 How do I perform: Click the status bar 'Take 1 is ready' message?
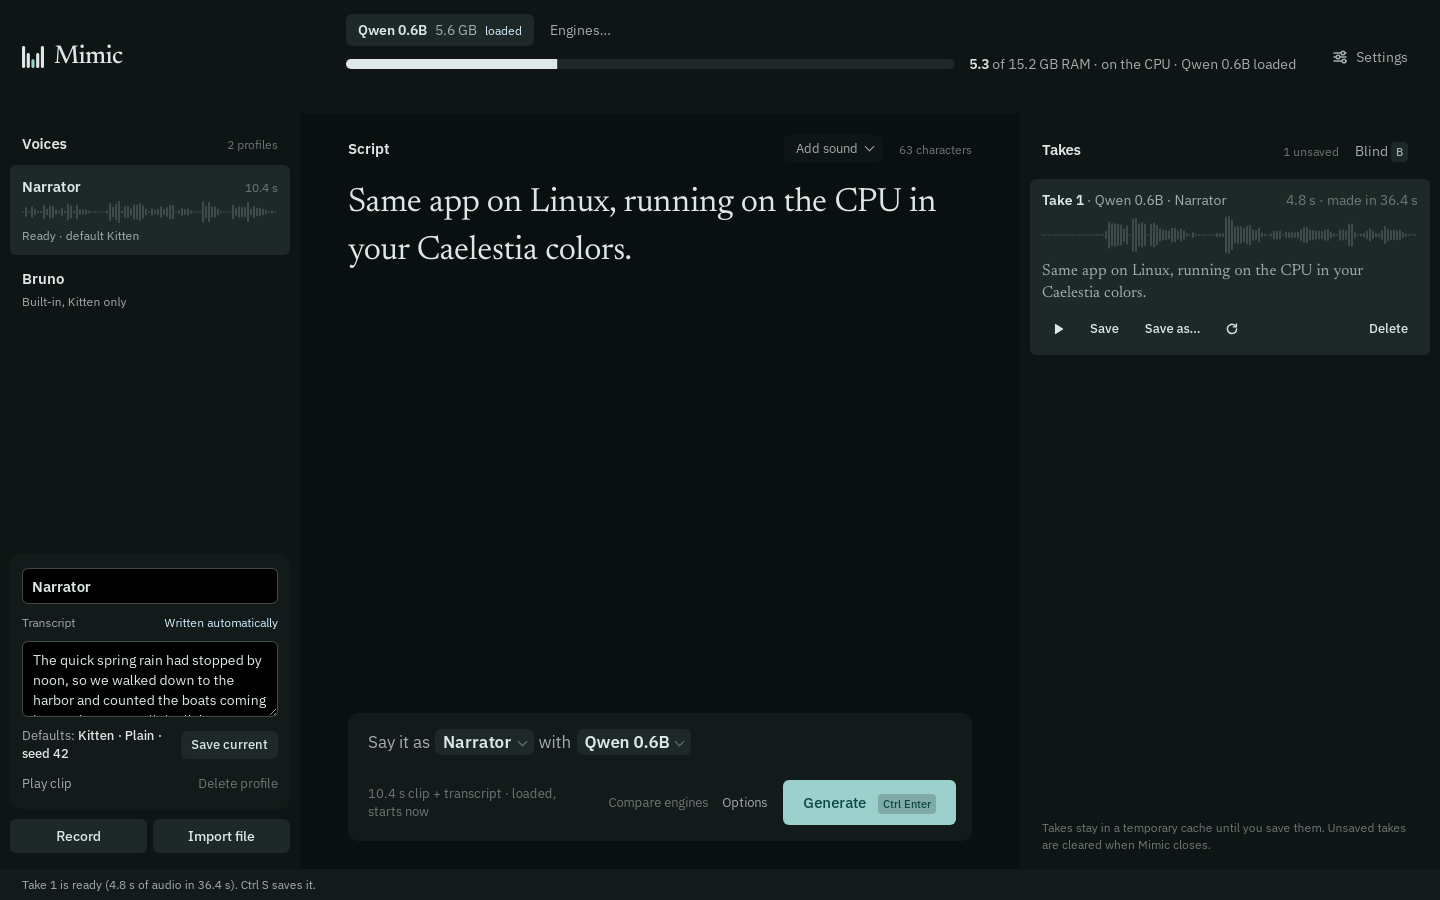pyautogui.click(x=169, y=885)
